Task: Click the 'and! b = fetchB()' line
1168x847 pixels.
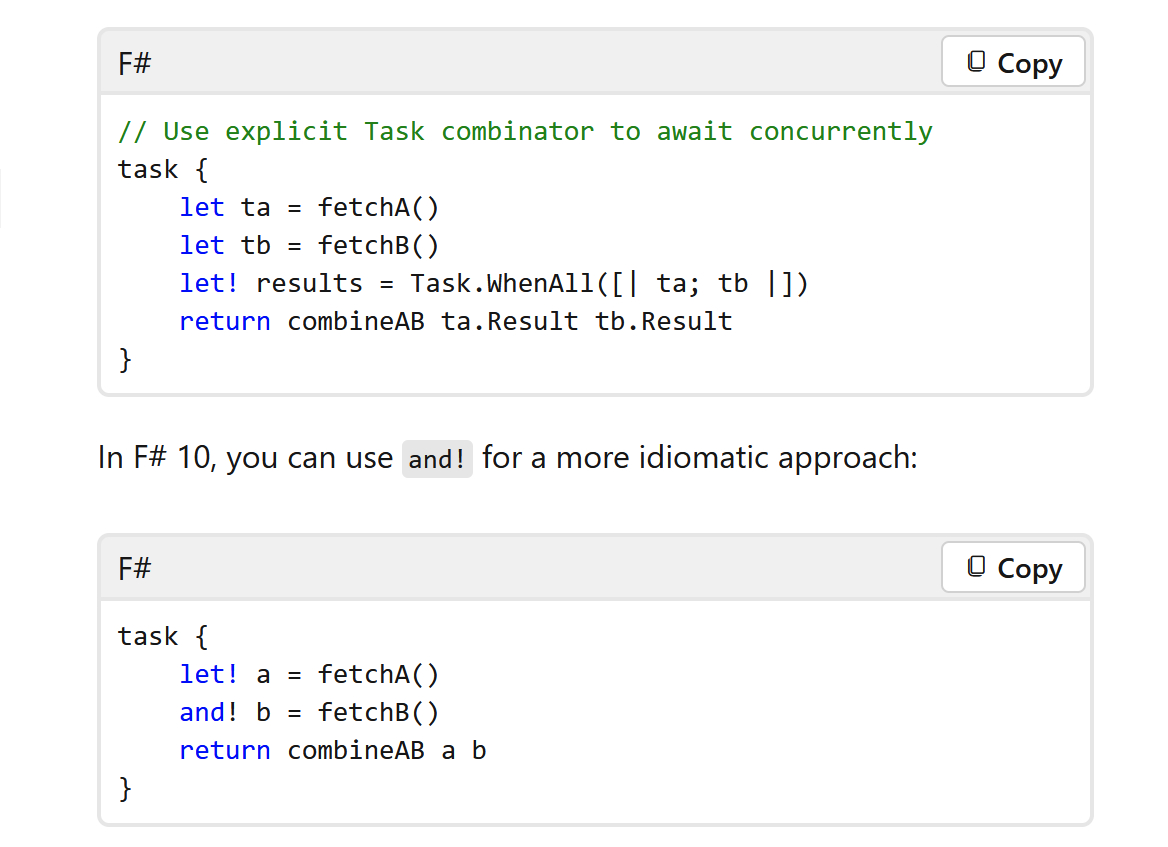Action: pyautogui.click(x=309, y=712)
